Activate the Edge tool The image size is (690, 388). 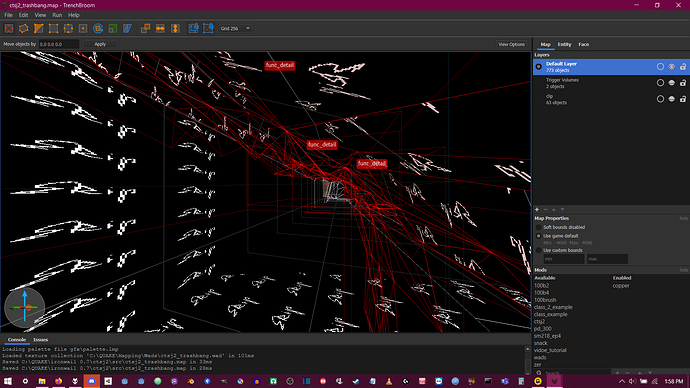point(68,29)
